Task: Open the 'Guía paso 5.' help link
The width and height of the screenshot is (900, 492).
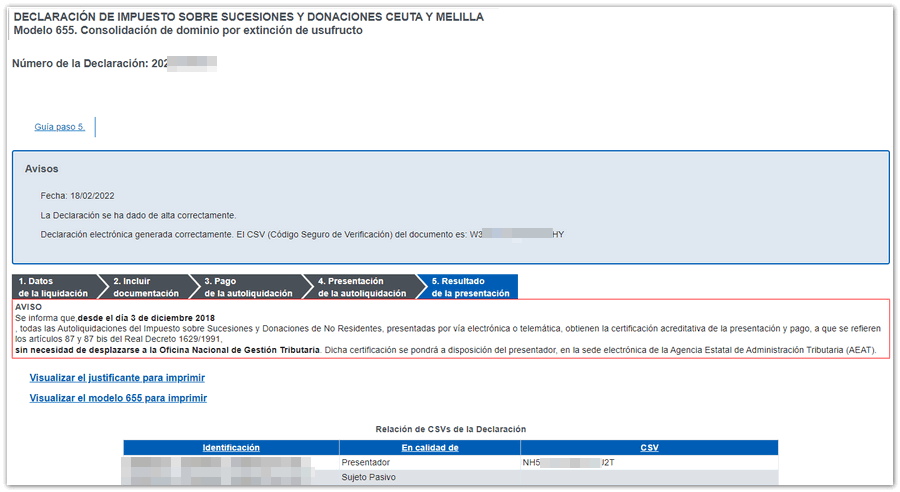Action: point(59,127)
